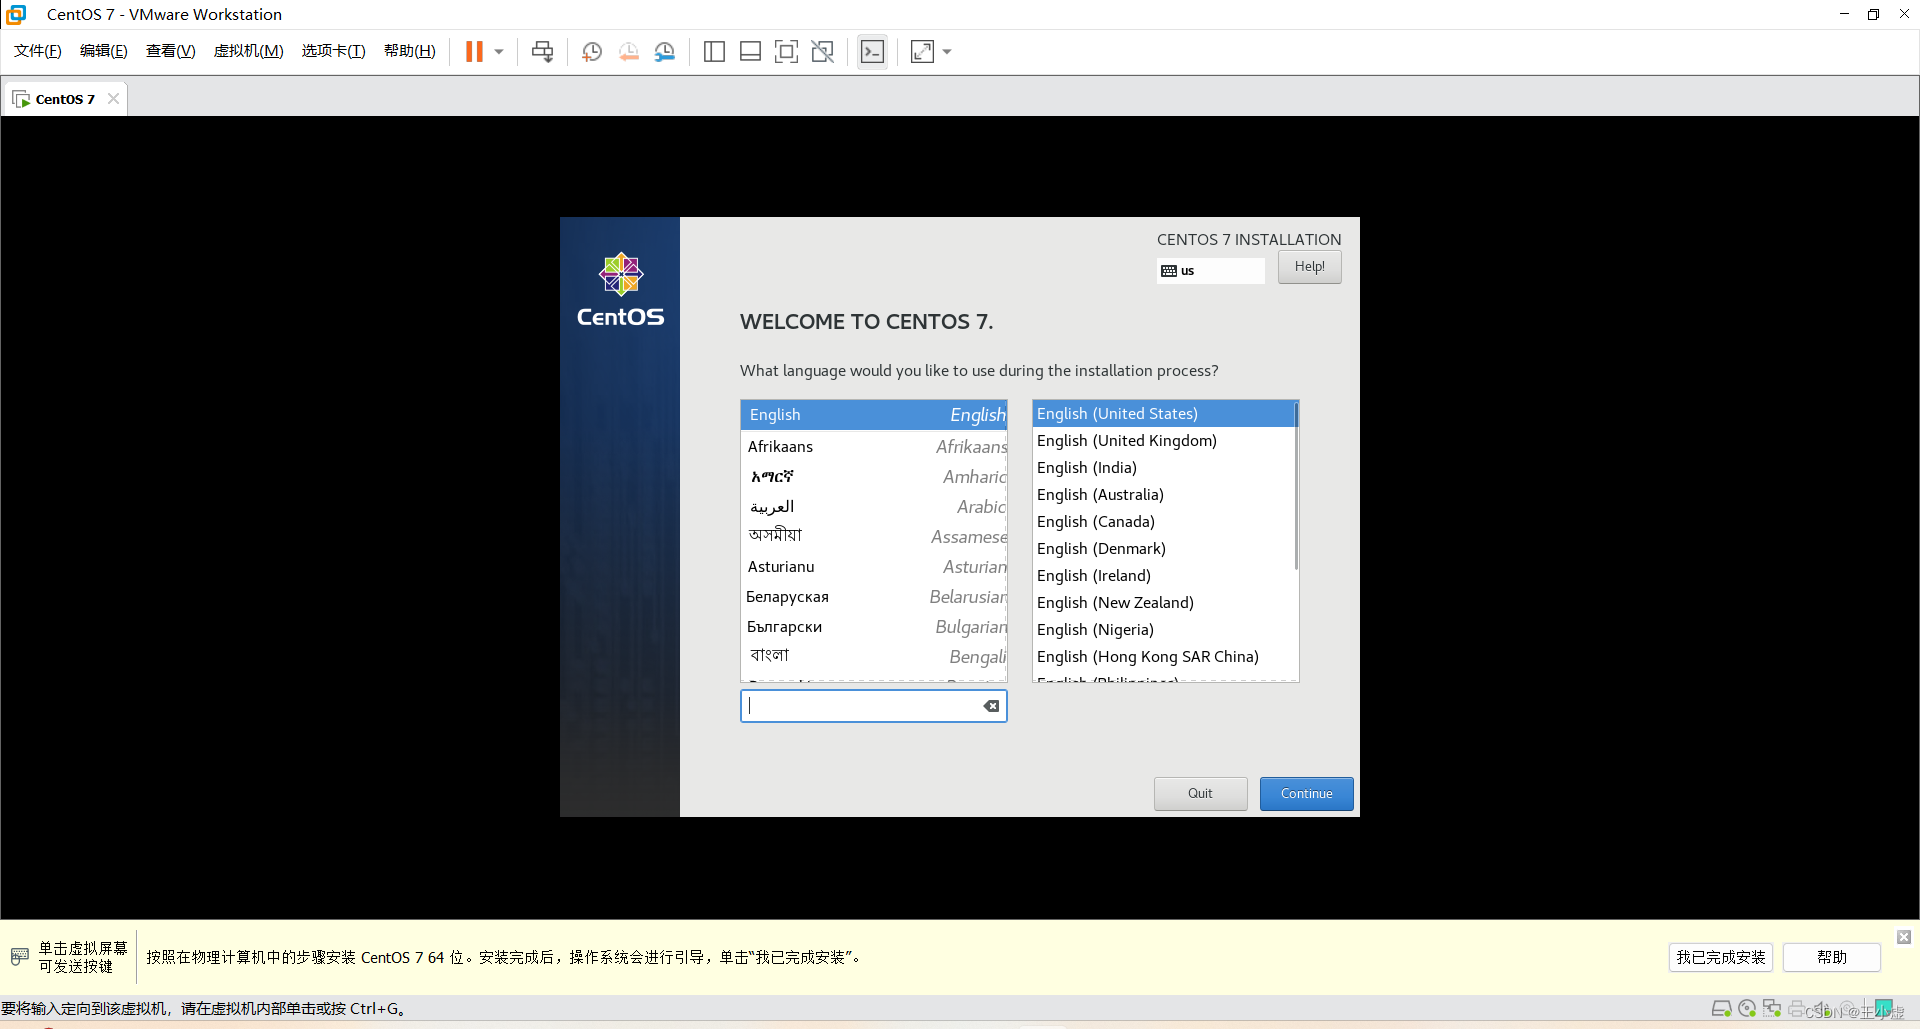1920x1029 pixels.
Task: Toggle the library sidebar view icon
Action: (x=714, y=52)
